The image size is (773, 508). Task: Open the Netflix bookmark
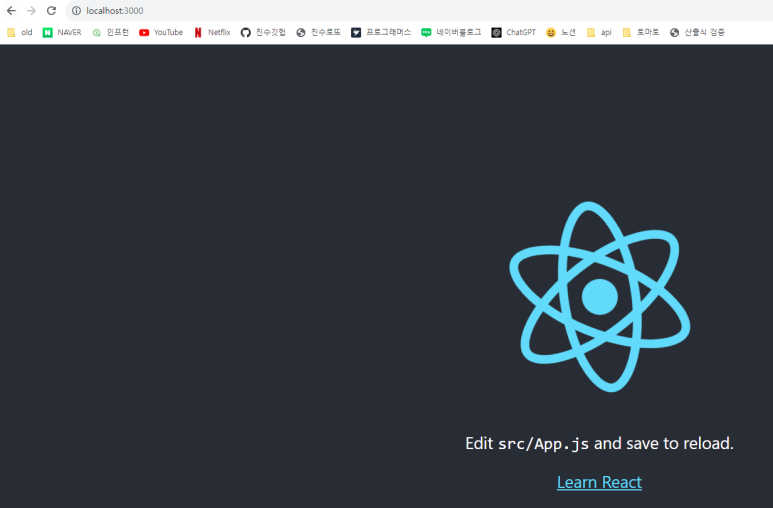point(212,33)
